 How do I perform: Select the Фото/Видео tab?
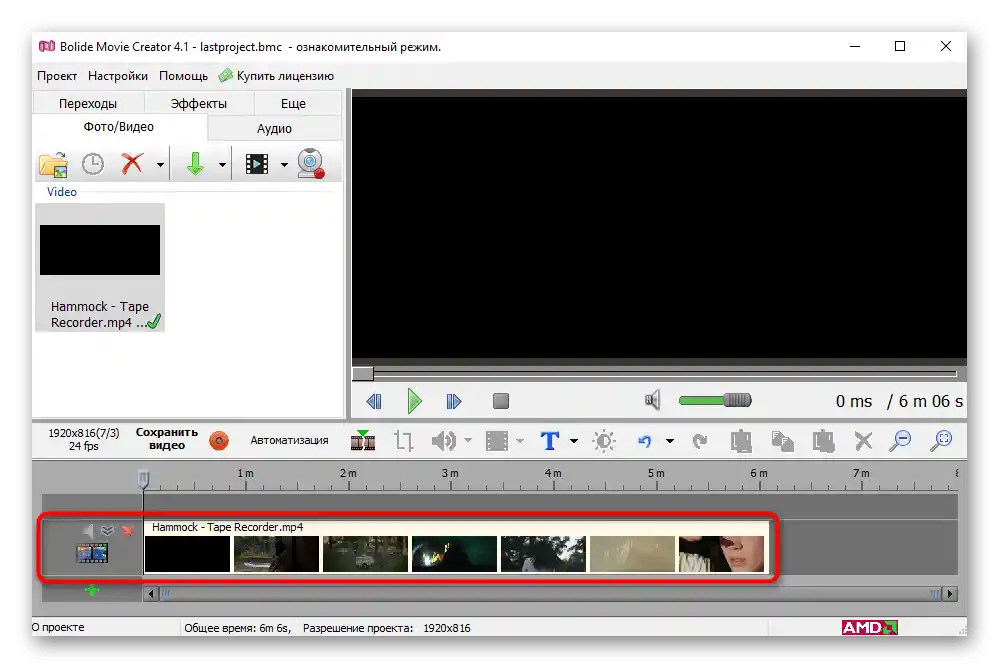tap(119, 127)
